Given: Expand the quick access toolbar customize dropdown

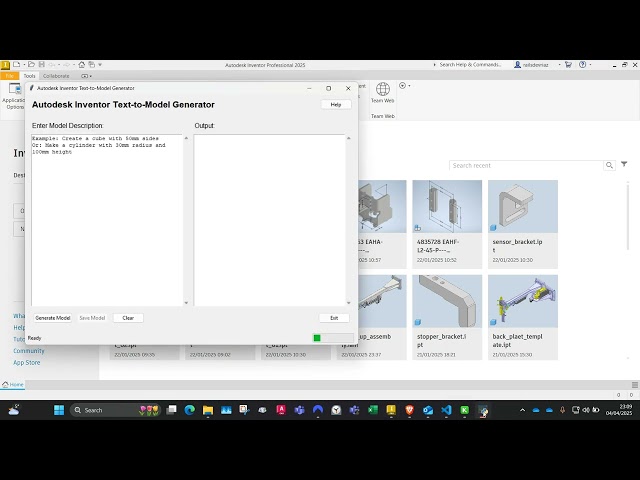Looking at the screenshot, I should click(x=100, y=64).
